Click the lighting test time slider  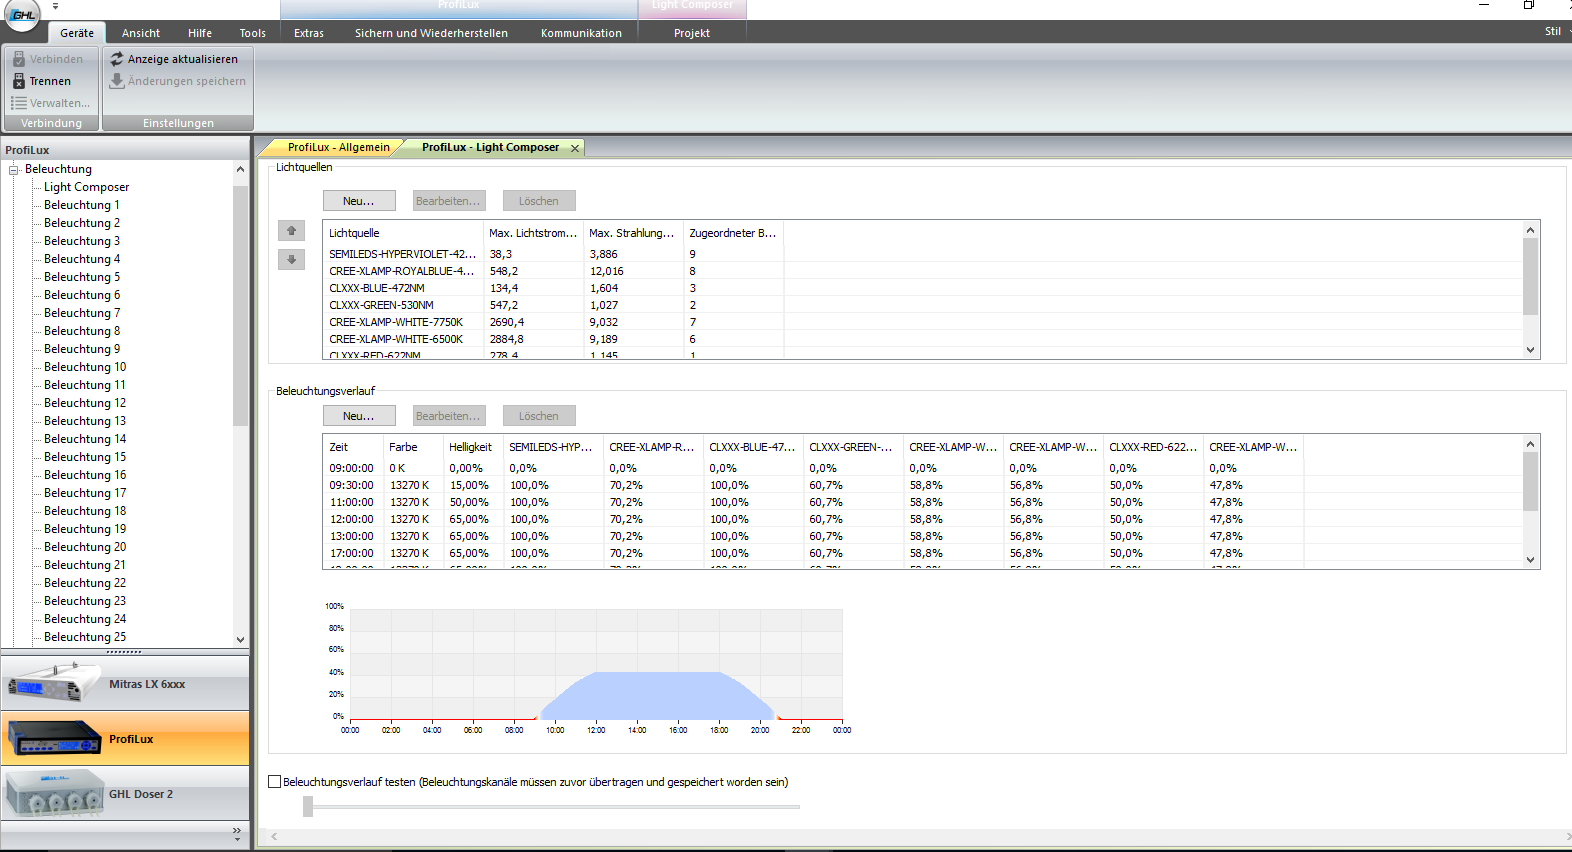coord(308,806)
